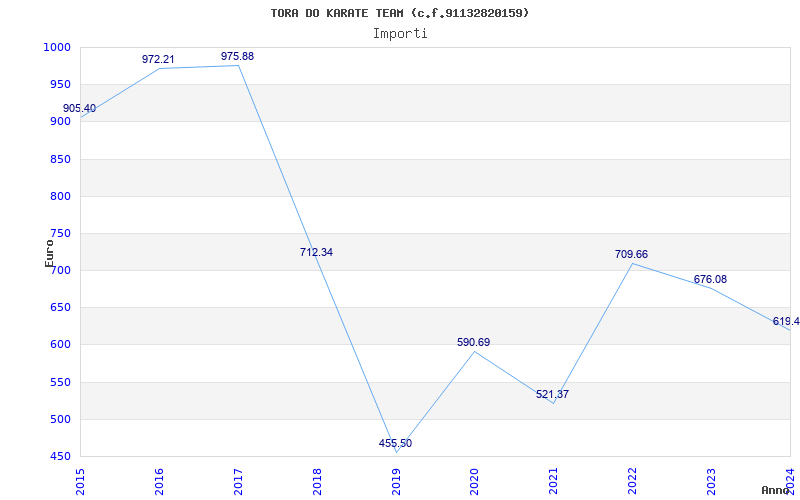Click the 850 y-axis tick label
Image resolution: width=800 pixels, height=500 pixels.
coord(60,159)
